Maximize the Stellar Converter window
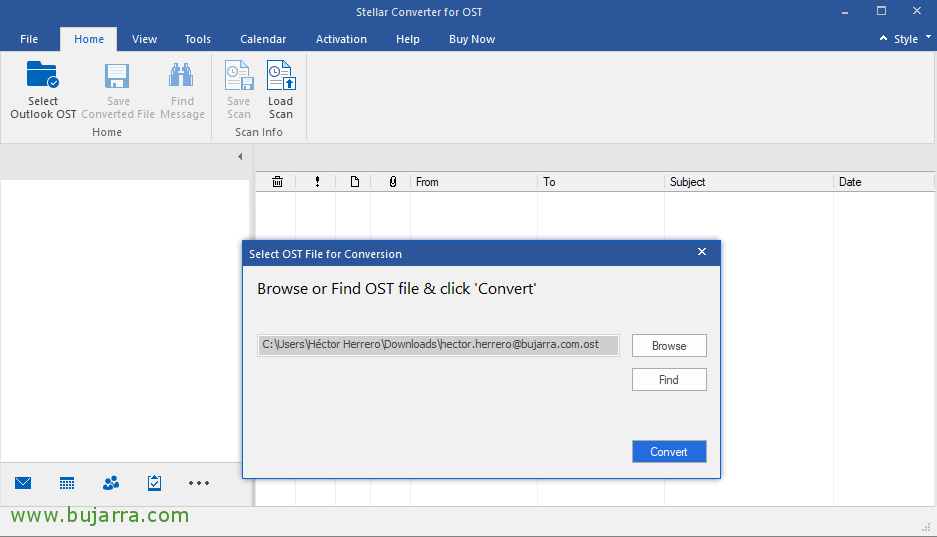This screenshot has width=937, height=537. [x=881, y=11]
